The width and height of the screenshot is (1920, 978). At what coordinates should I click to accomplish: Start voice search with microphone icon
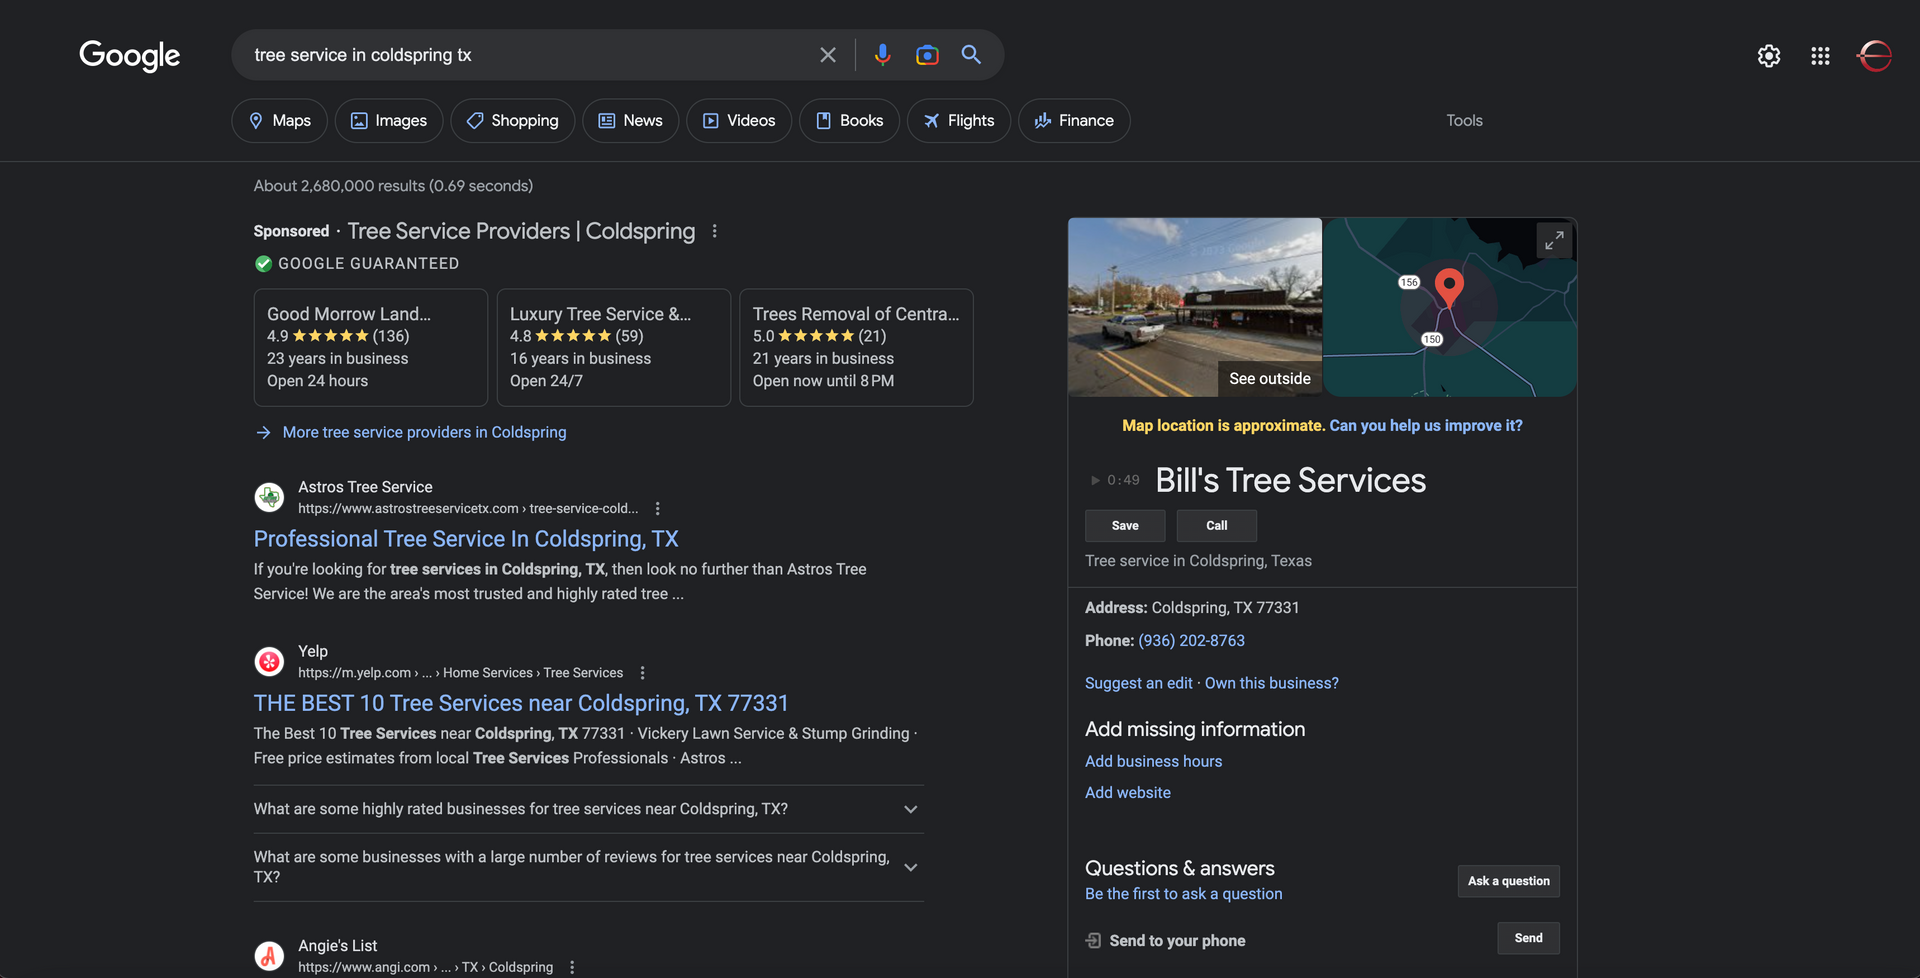point(882,55)
